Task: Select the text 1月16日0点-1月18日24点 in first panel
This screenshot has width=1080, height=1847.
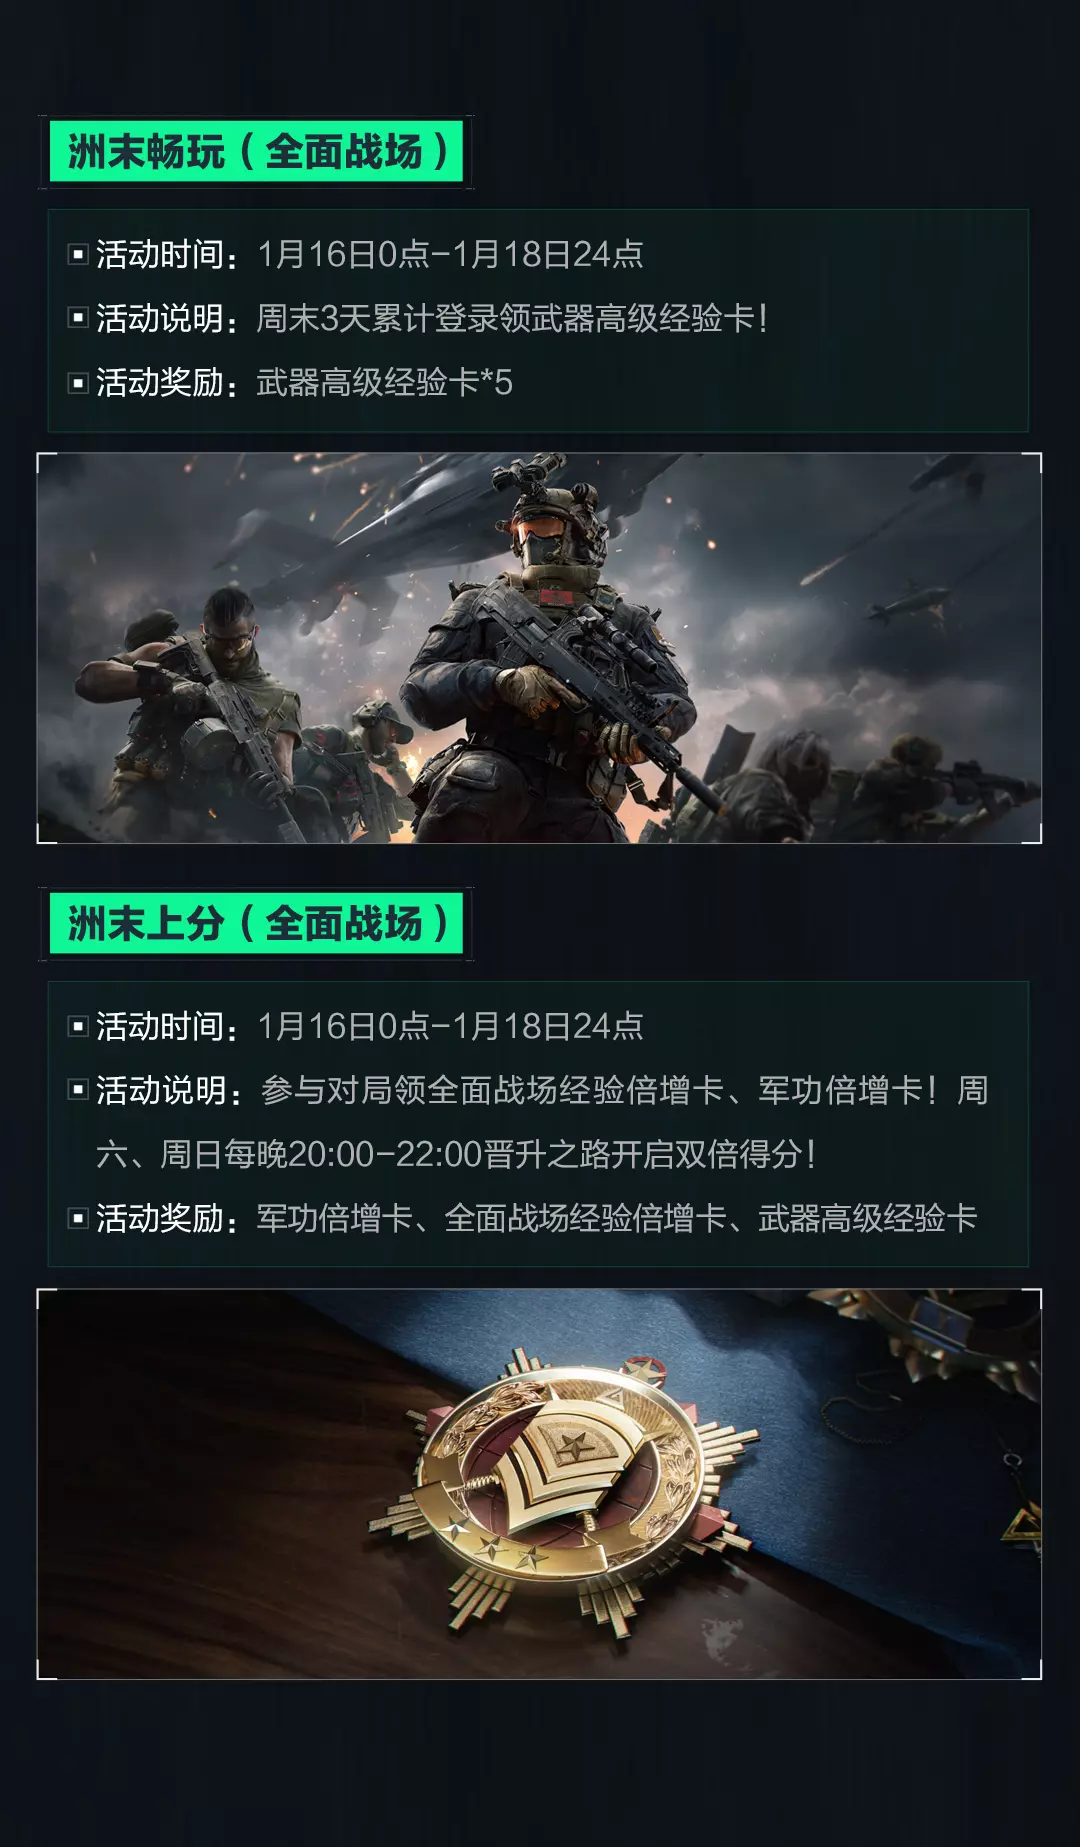Action: pyautogui.click(x=450, y=255)
